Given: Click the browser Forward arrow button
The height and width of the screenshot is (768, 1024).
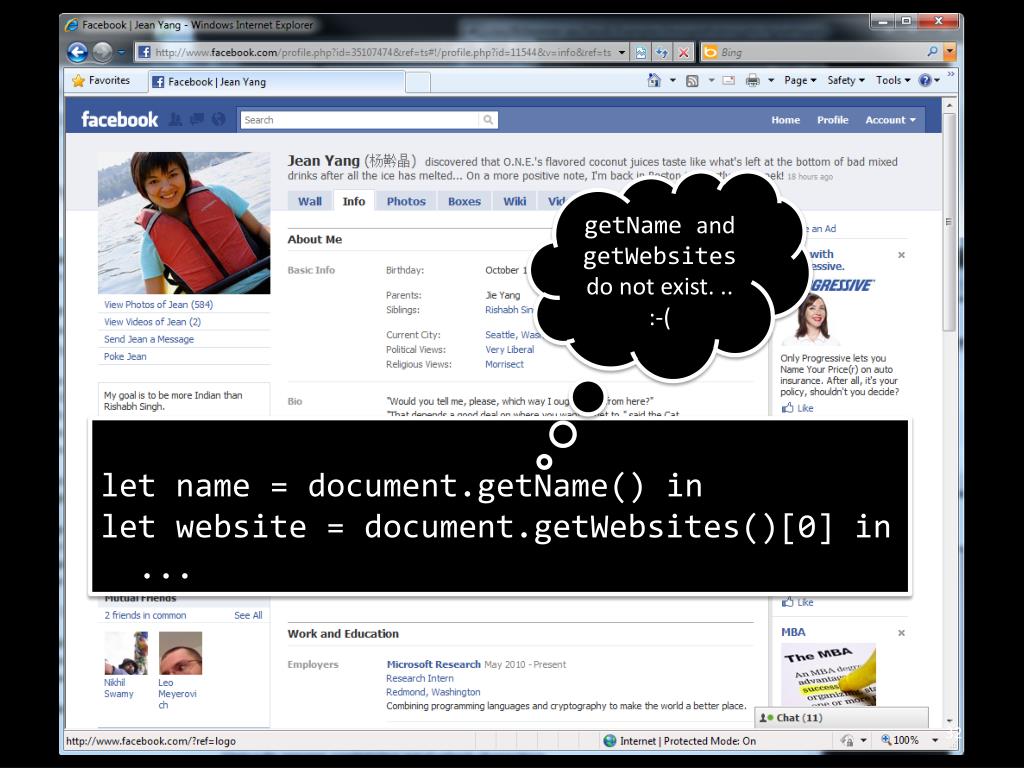Looking at the screenshot, I should 103,52.
